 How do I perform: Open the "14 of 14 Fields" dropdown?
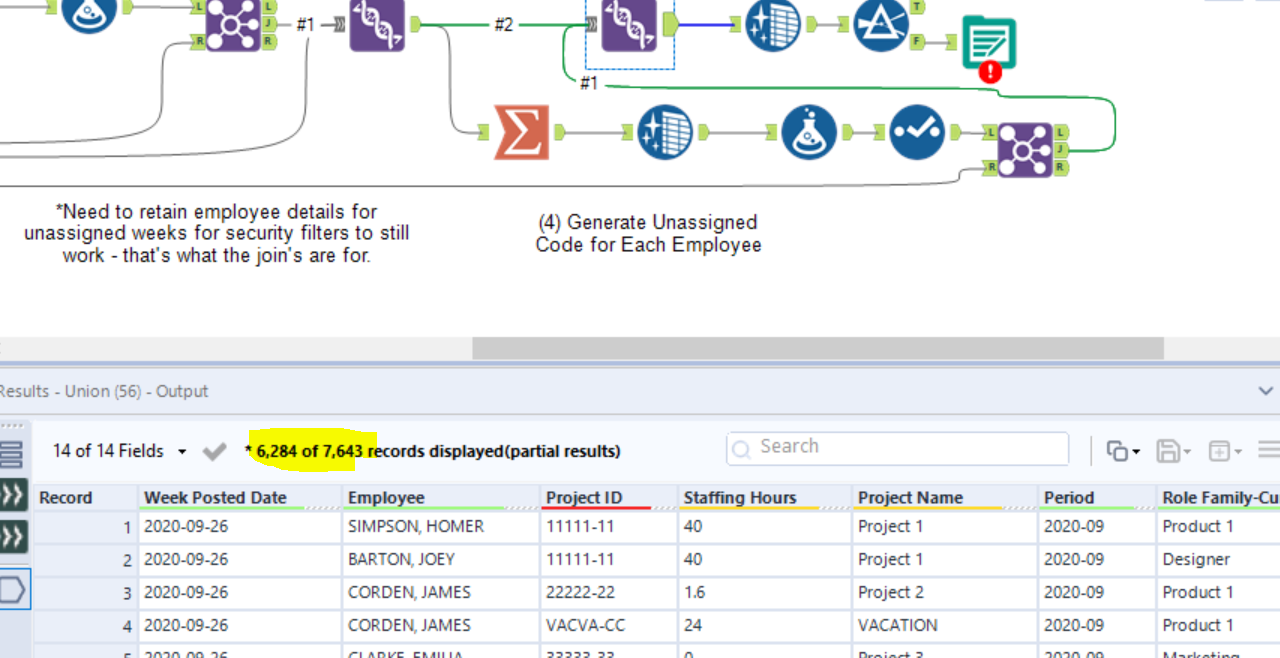click(117, 451)
